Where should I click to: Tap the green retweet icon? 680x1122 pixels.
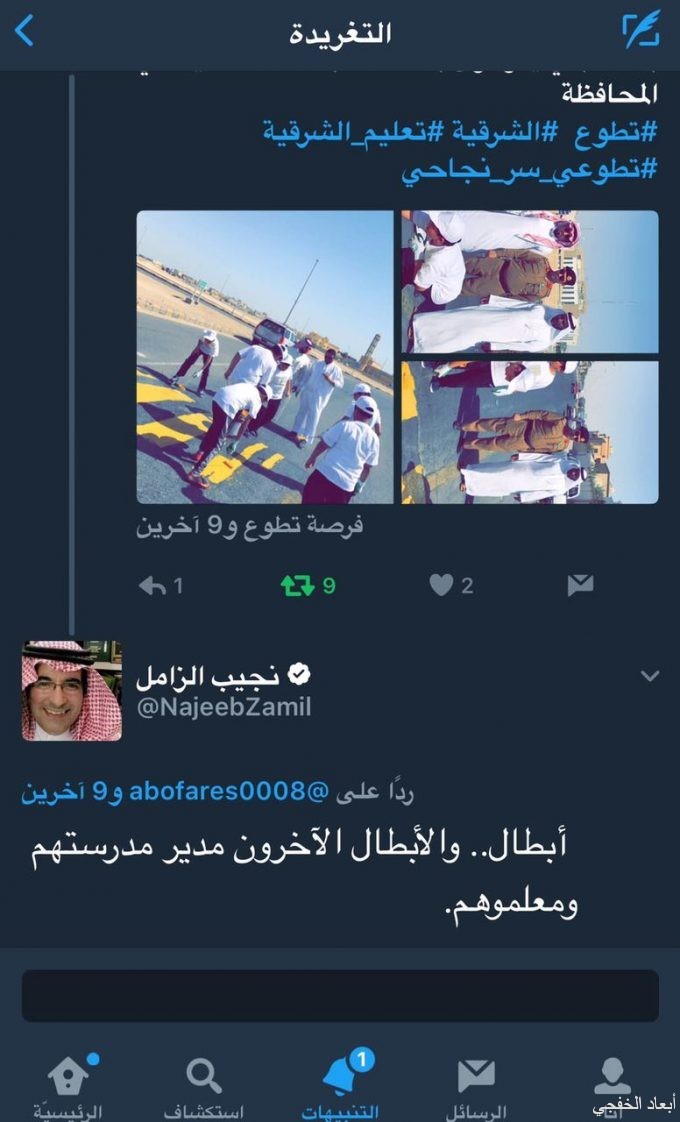click(298, 586)
